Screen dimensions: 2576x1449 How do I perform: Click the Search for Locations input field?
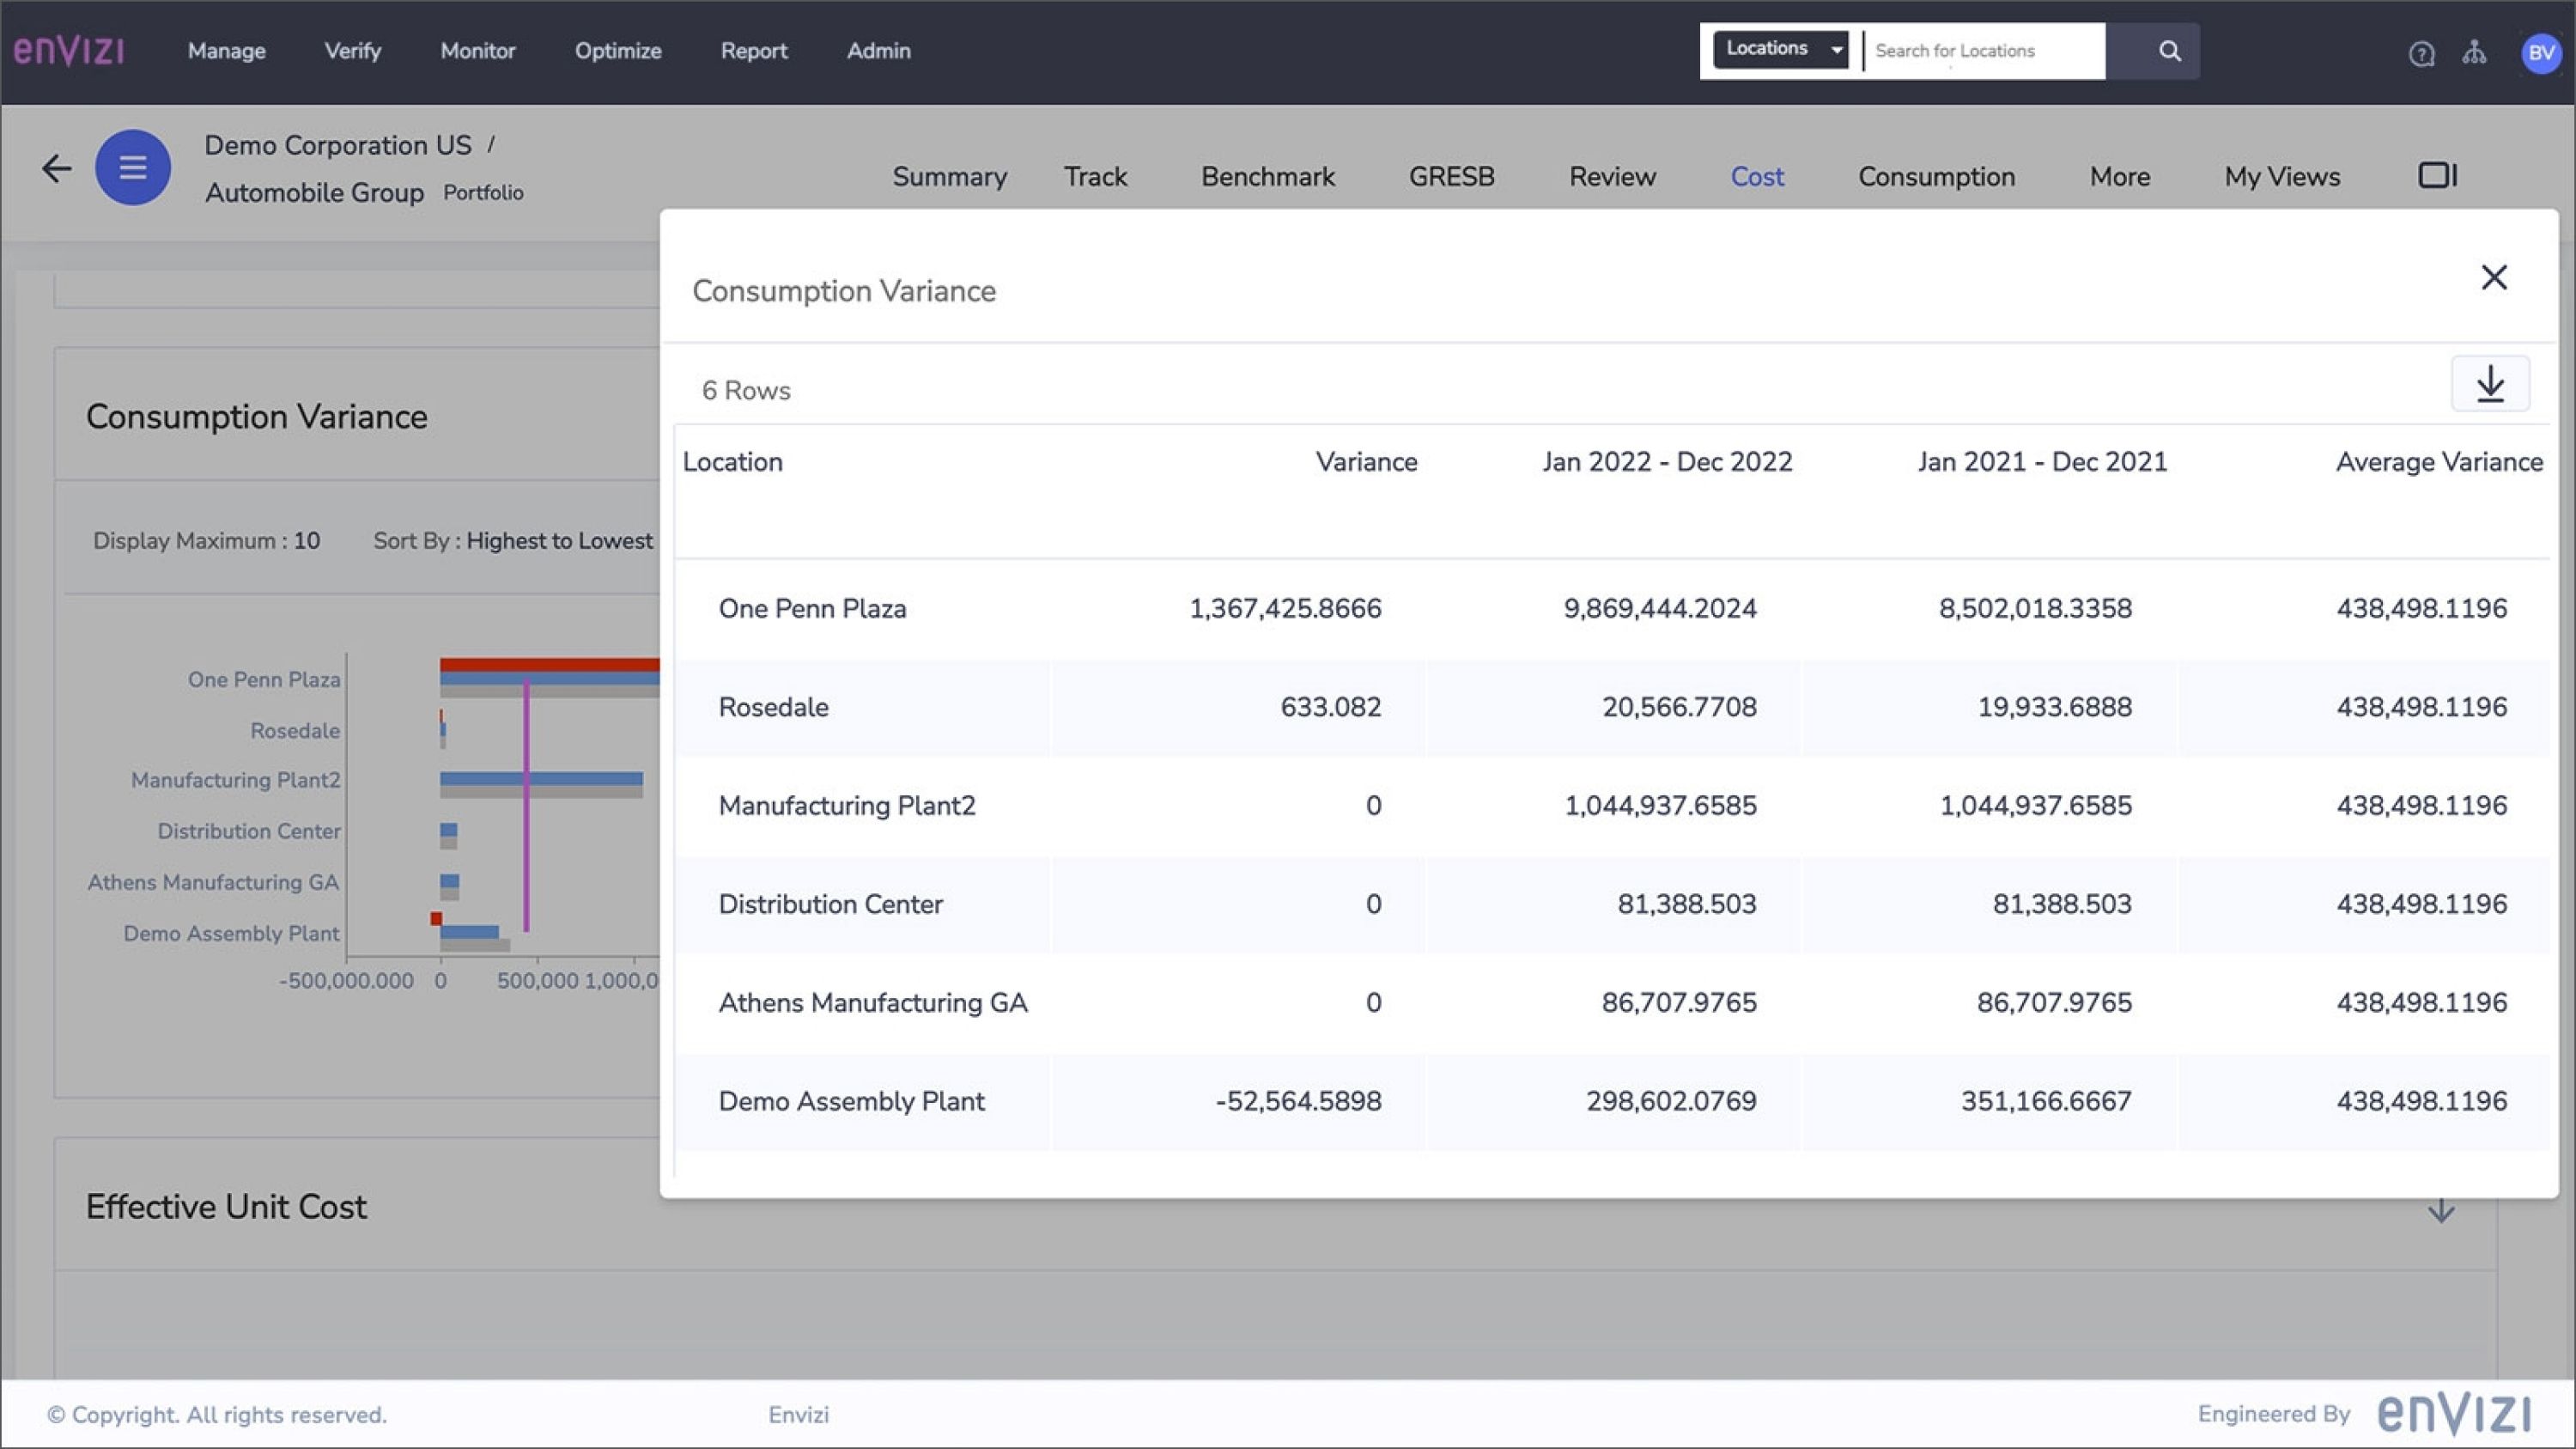click(x=1985, y=50)
